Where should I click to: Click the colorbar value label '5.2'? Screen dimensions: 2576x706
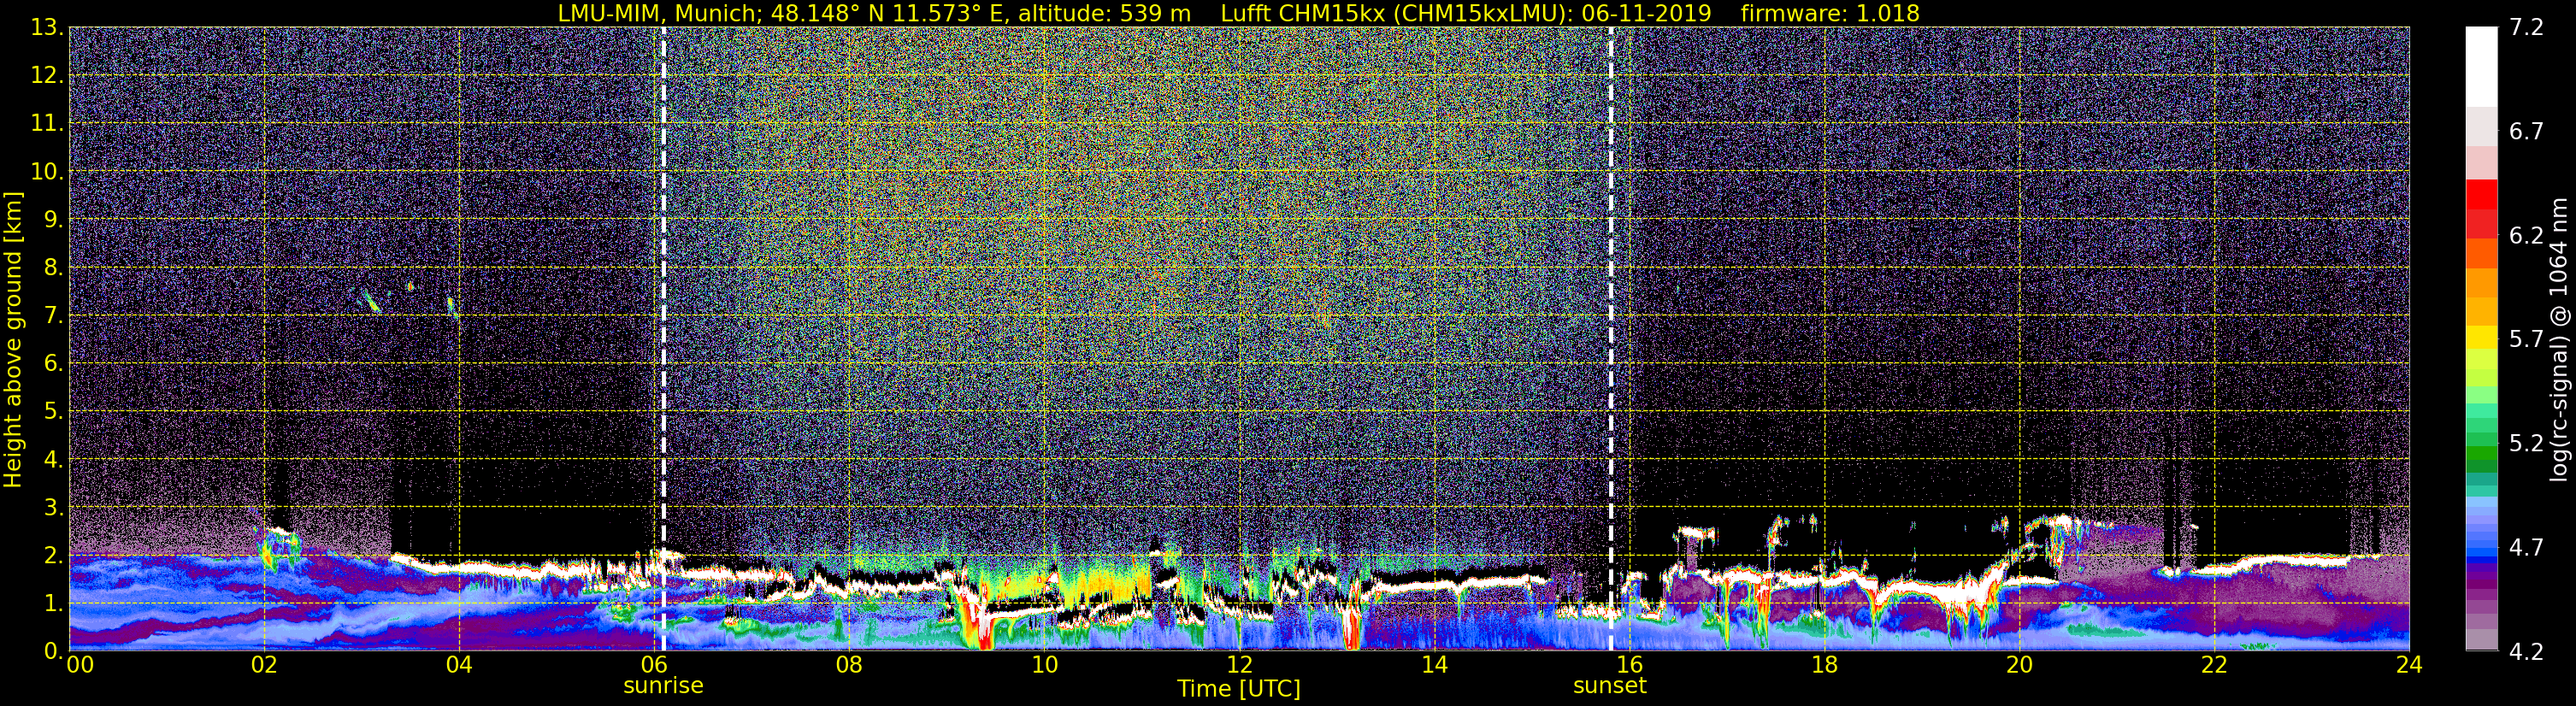coord(2526,444)
